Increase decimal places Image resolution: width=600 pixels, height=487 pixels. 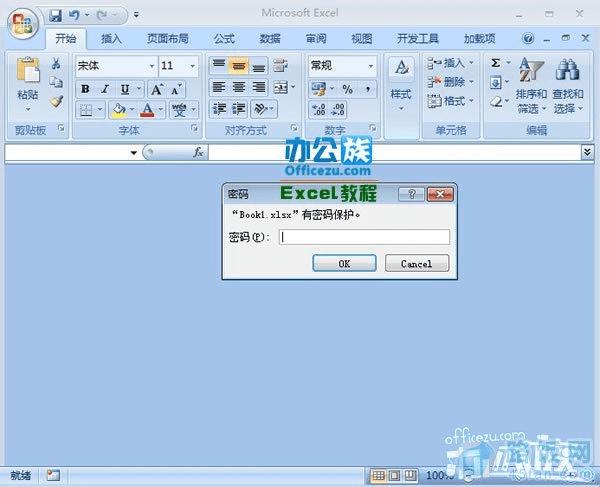click(x=319, y=110)
